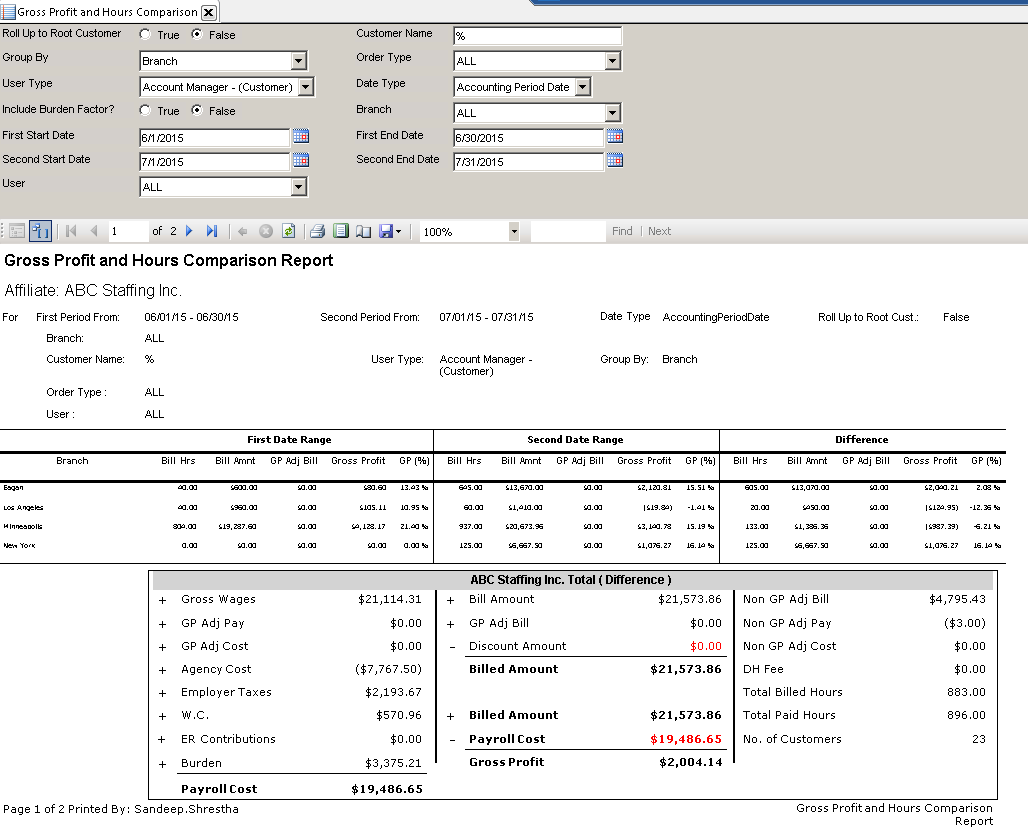Set Include Burden Factor to True
1028x828 pixels.
click(146, 110)
